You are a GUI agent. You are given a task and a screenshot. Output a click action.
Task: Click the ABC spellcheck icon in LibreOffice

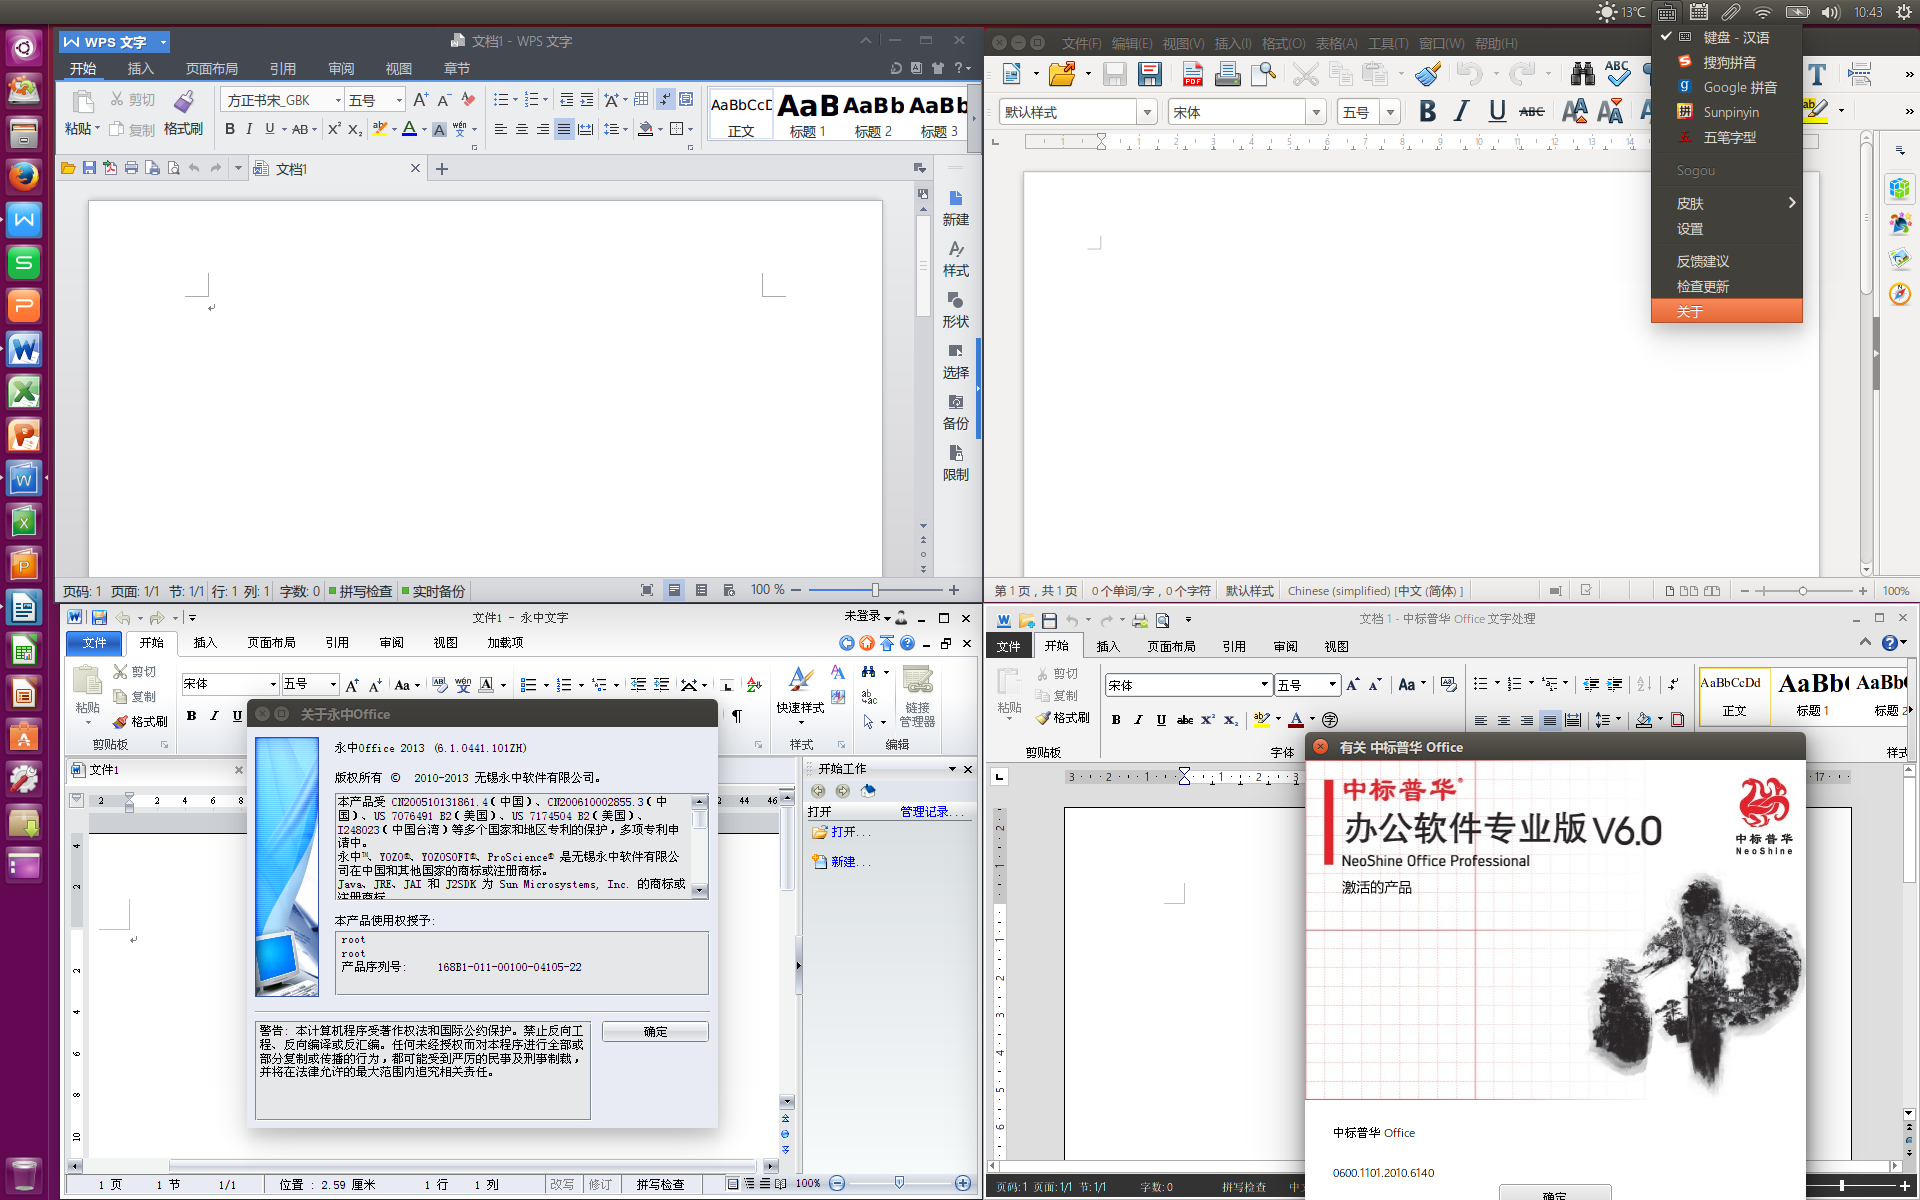click(1617, 74)
